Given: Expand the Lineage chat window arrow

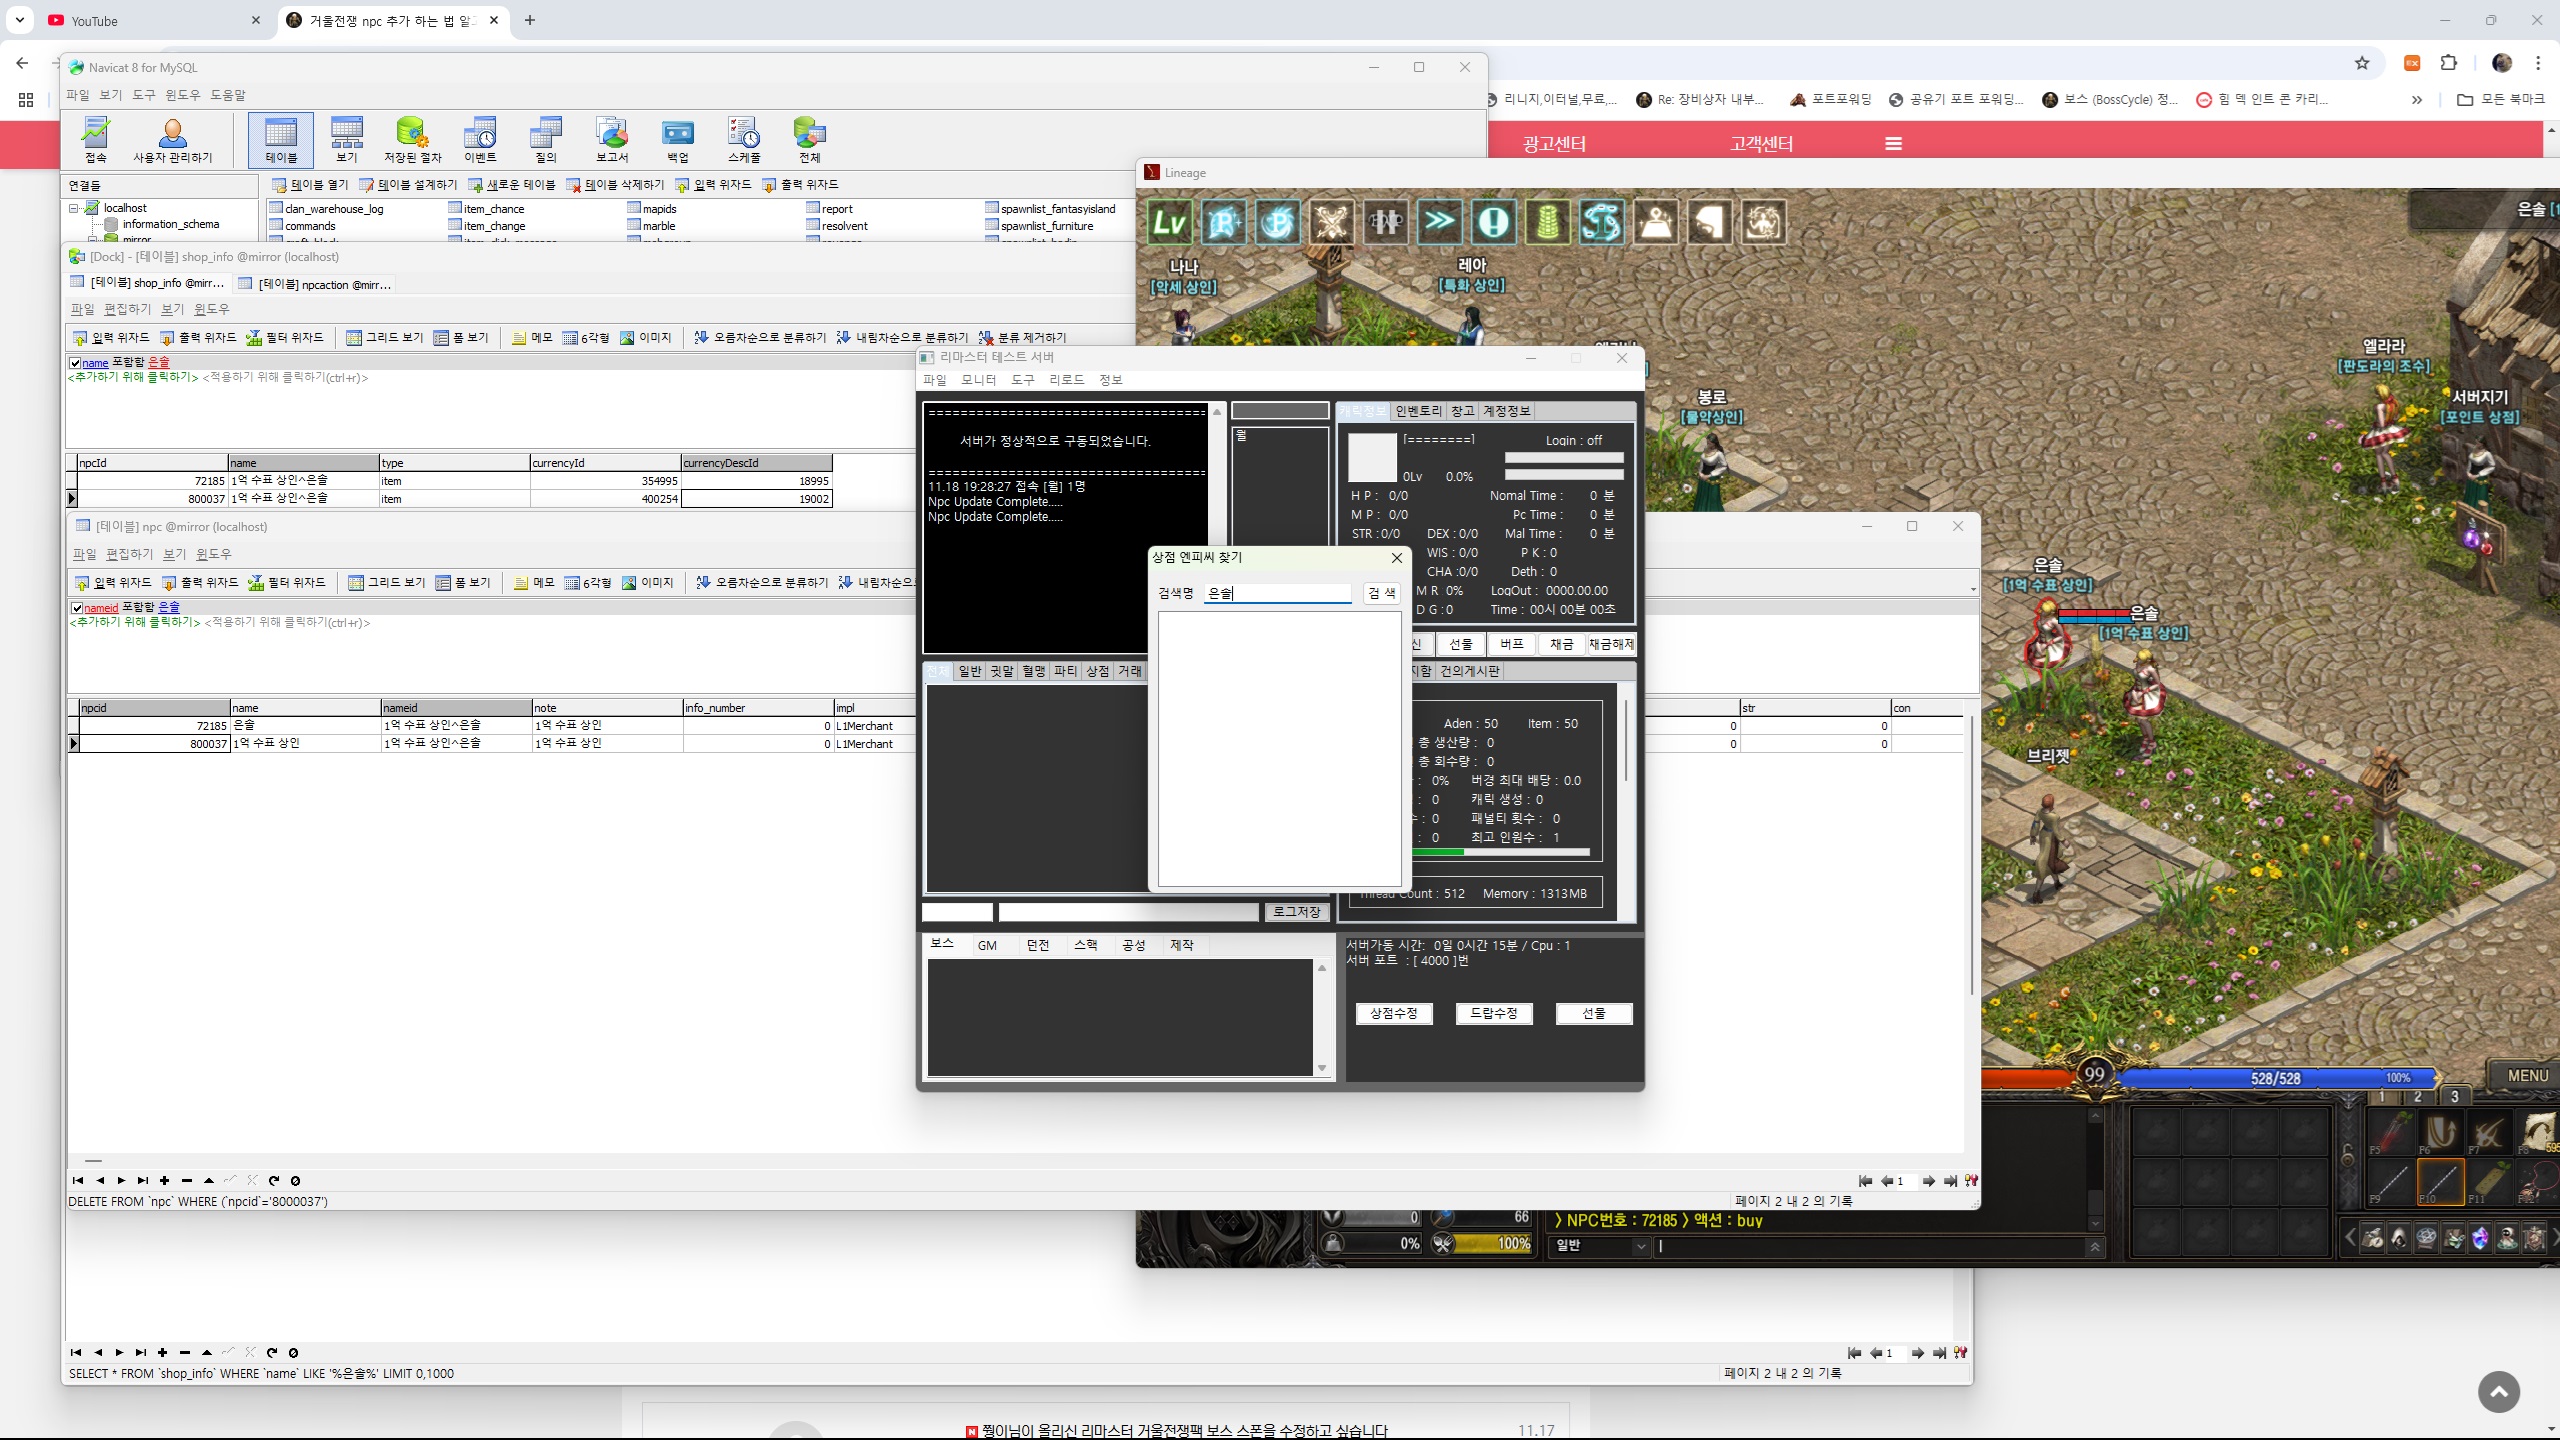Looking at the screenshot, I should pyautogui.click(x=2094, y=1247).
